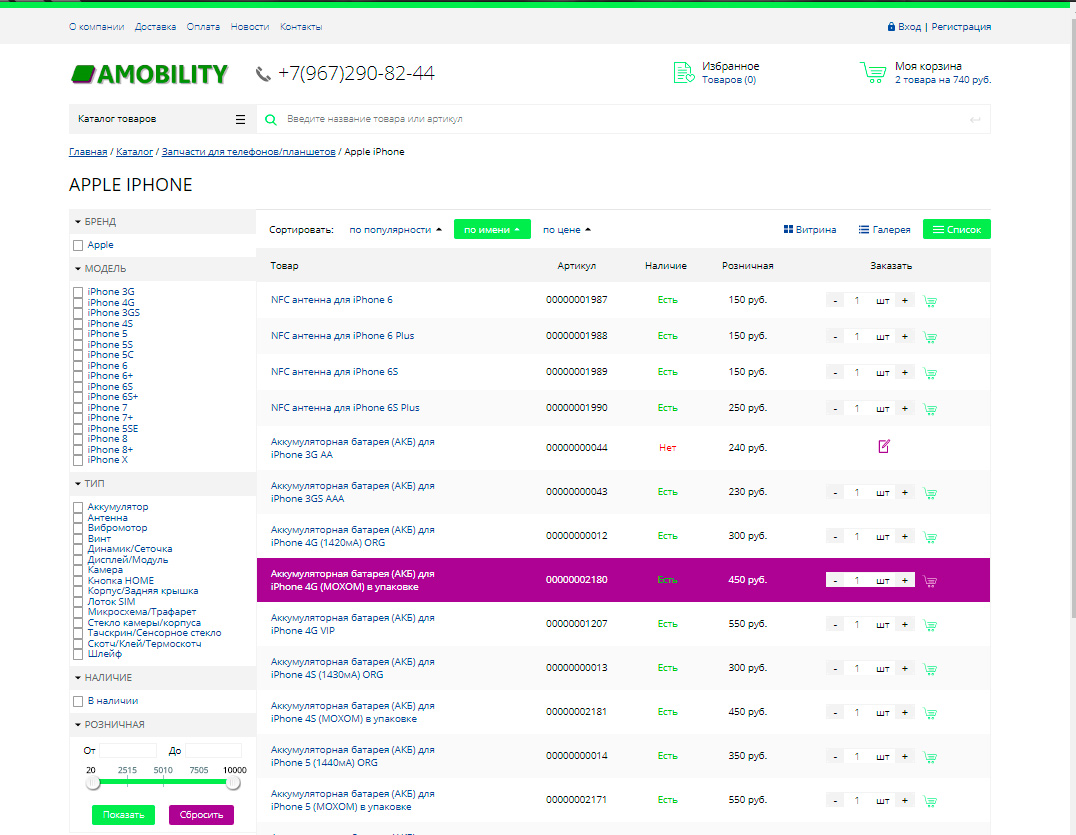The image size is (1076, 835).
Task: Sort by по популярности
Action: click(x=395, y=230)
